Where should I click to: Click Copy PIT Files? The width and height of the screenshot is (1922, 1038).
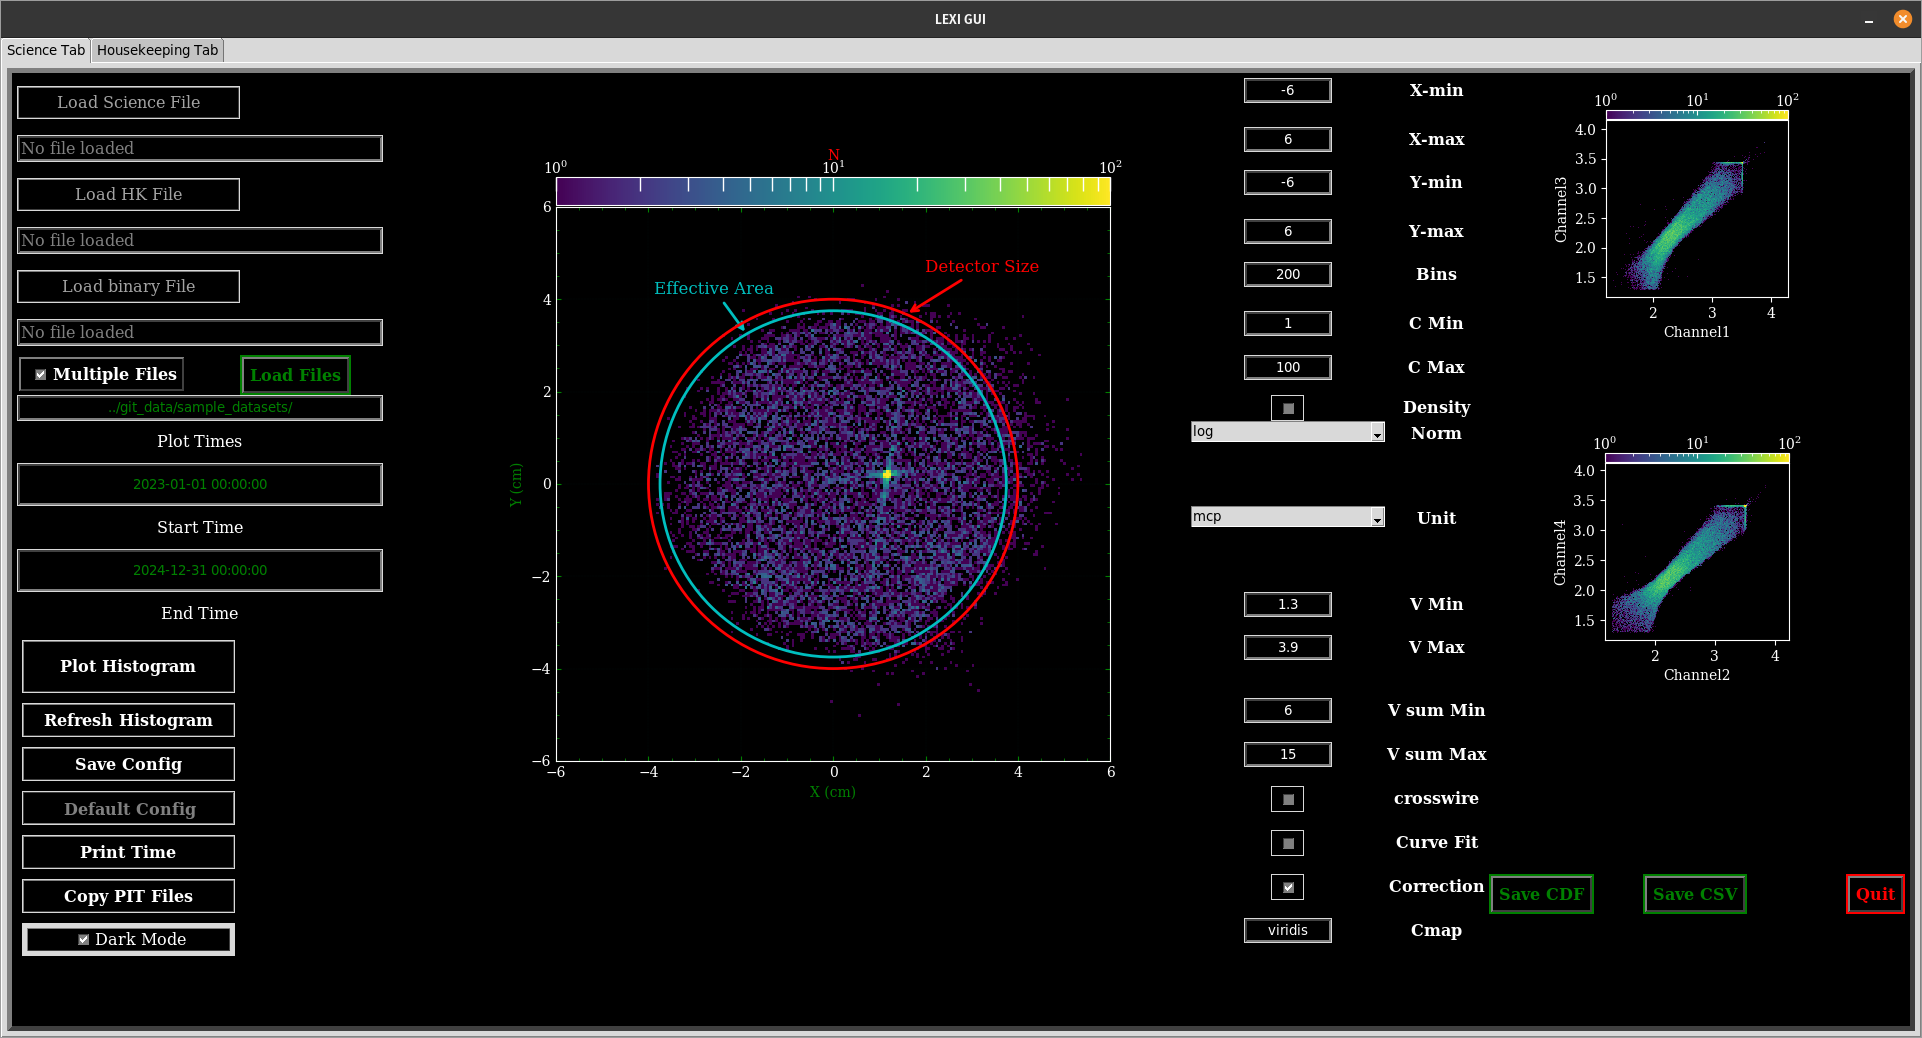pyautogui.click(x=128, y=896)
